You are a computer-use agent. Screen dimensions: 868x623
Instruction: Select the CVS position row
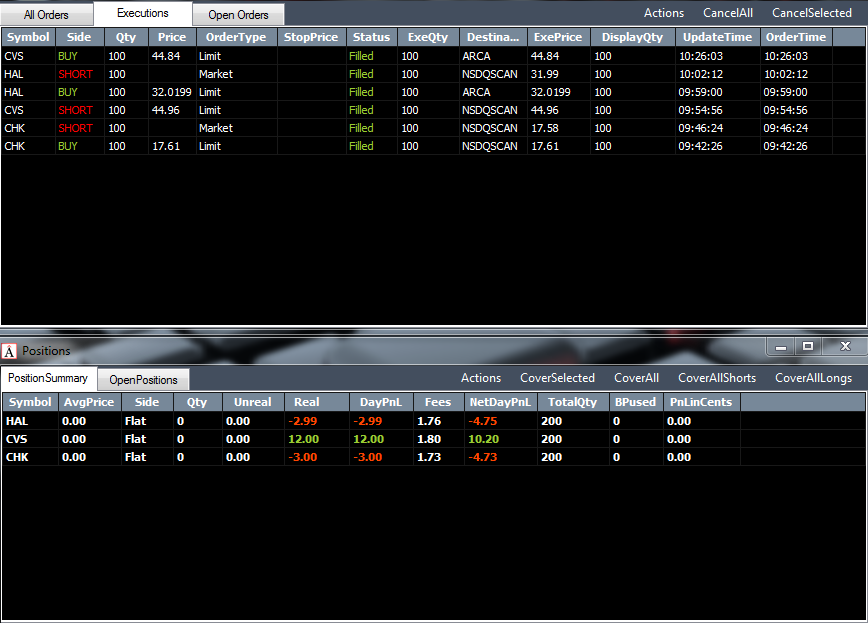[433, 439]
